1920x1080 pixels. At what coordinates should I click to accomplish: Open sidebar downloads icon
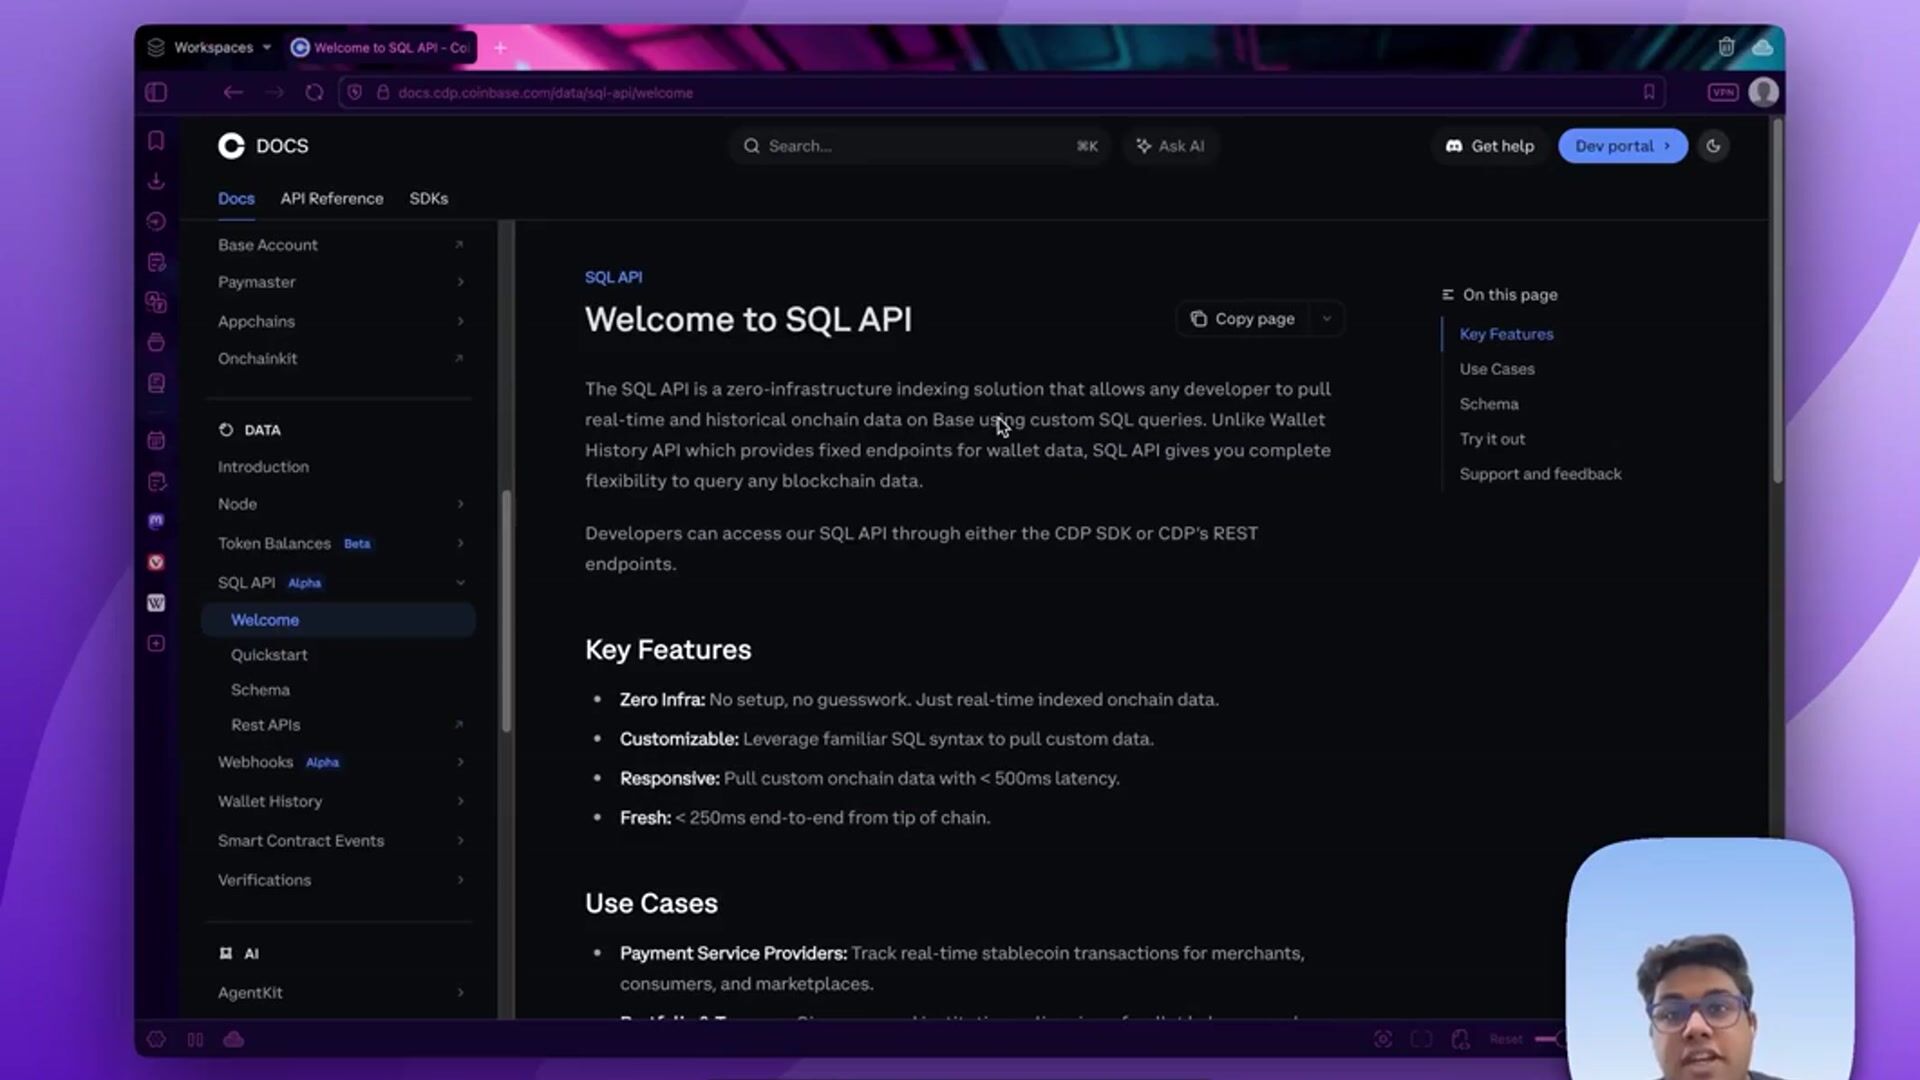156,181
